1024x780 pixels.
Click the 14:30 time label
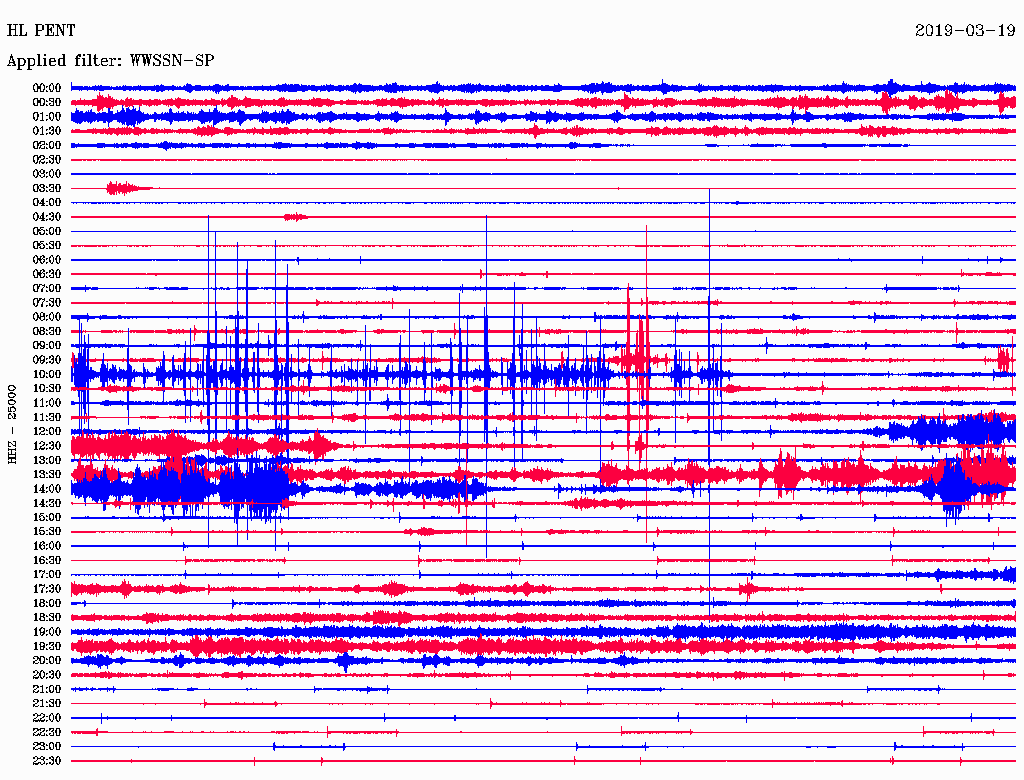[47, 503]
